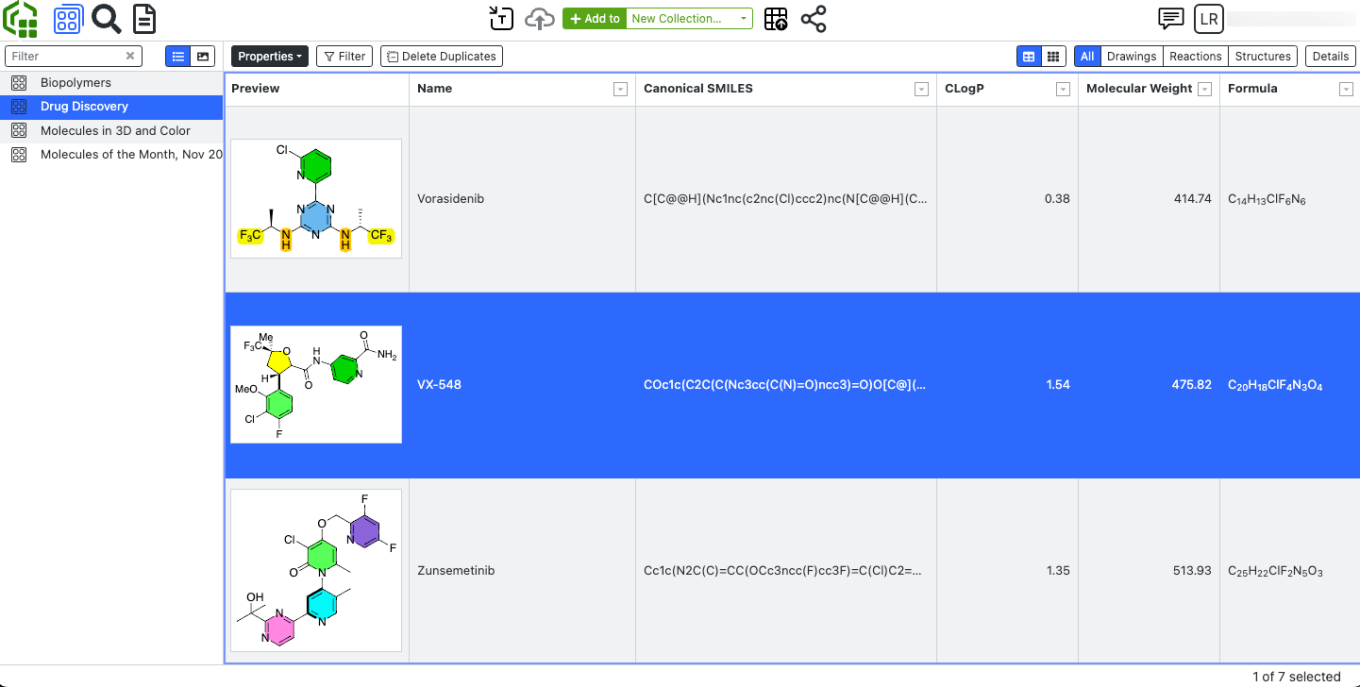This screenshot has width=1360, height=687.
Task: Open the Properties dropdown
Action: coord(269,56)
